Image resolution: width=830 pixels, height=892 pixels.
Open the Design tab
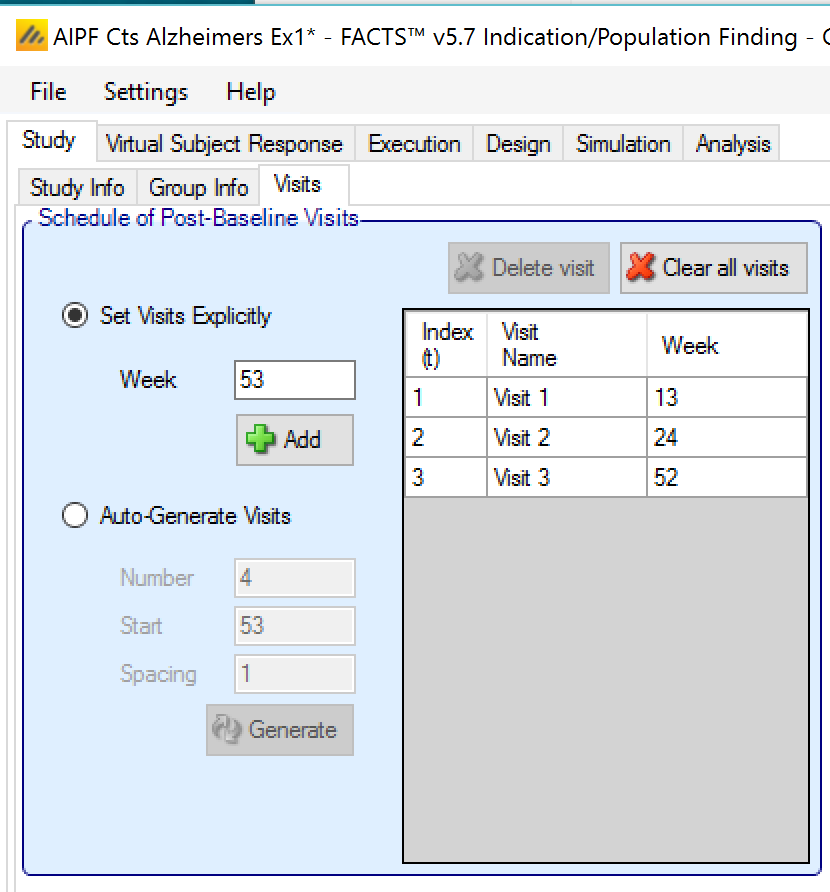[x=518, y=144]
